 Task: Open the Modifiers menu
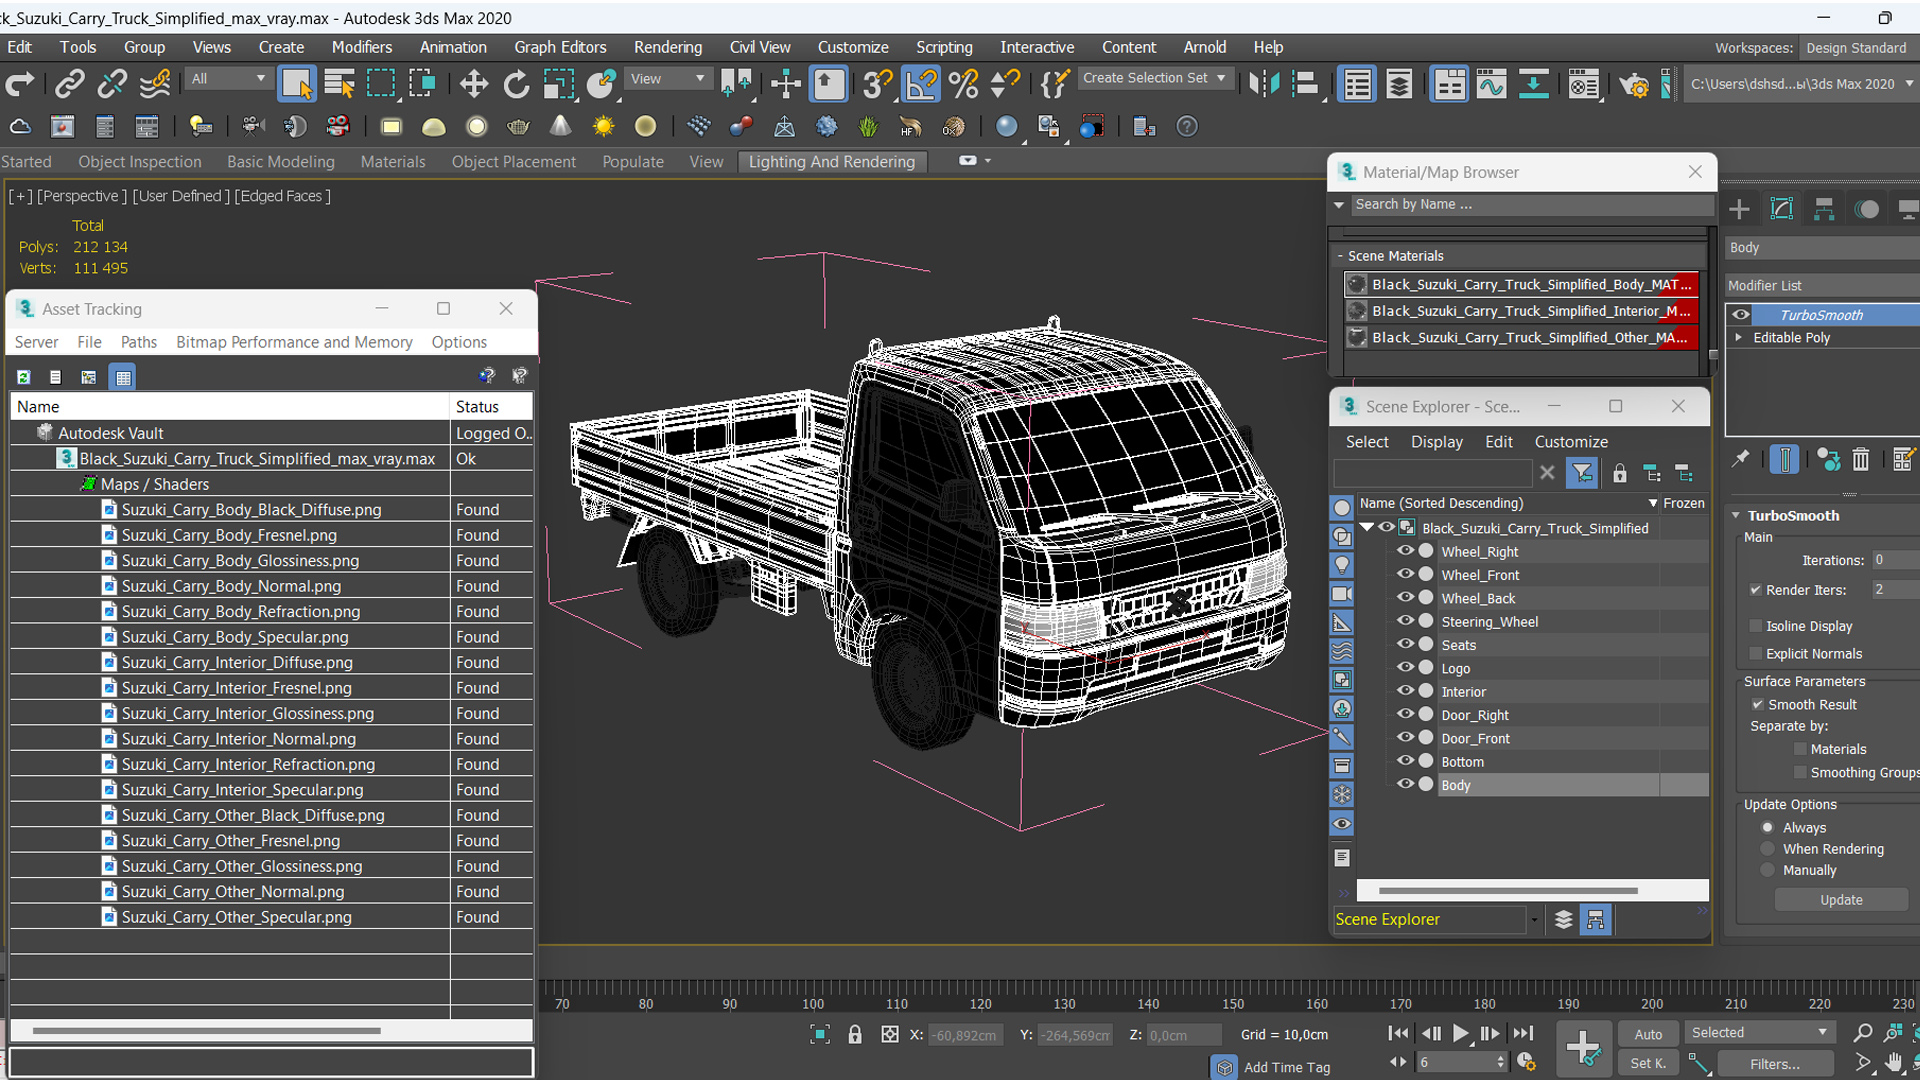[x=362, y=47]
